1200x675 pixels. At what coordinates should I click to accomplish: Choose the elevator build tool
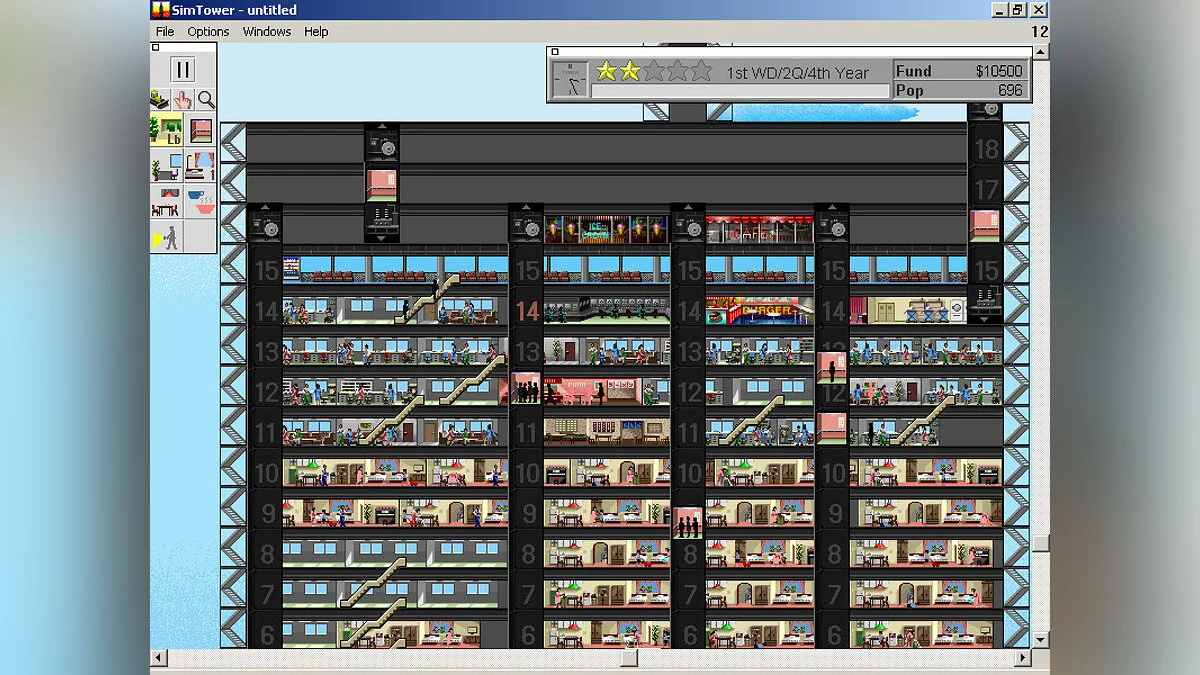coord(200,130)
